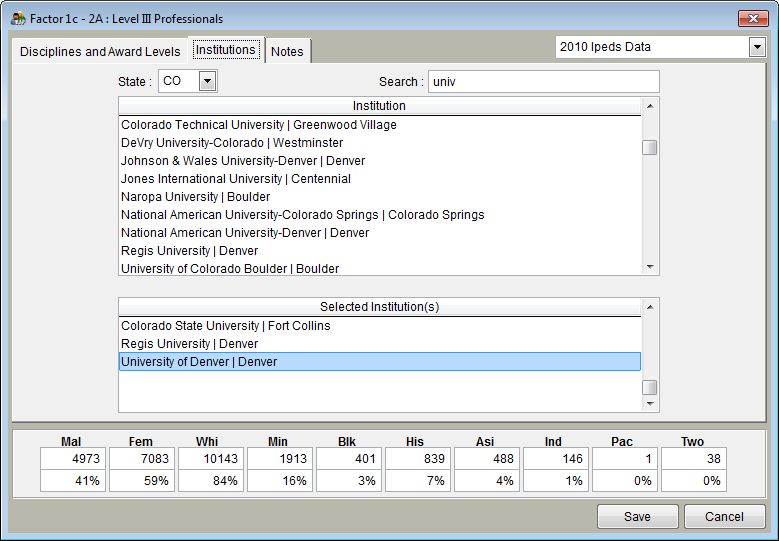Click the Min percentage cell 16%
The width and height of the screenshot is (779, 541).
(280, 481)
